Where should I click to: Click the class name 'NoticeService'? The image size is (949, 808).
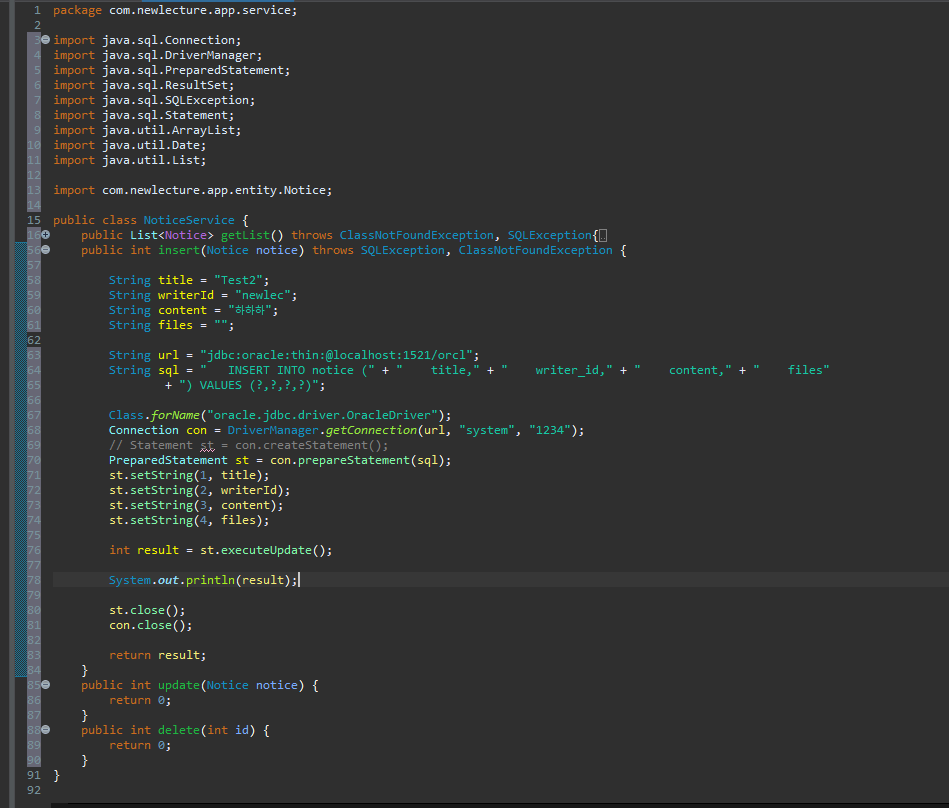click(189, 220)
